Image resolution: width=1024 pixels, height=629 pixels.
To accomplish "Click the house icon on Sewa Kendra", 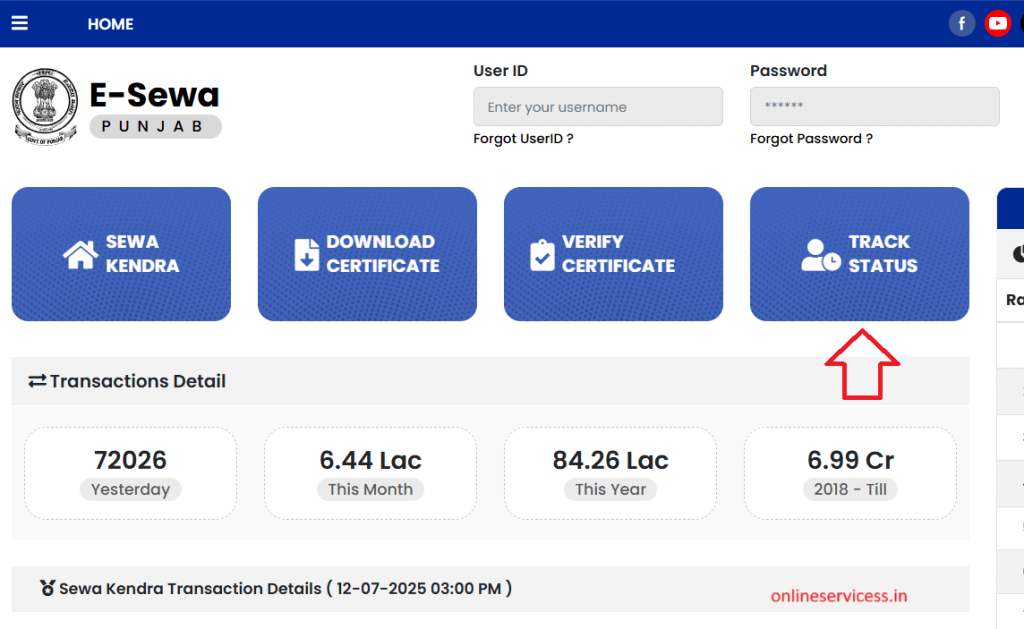I will [80, 255].
